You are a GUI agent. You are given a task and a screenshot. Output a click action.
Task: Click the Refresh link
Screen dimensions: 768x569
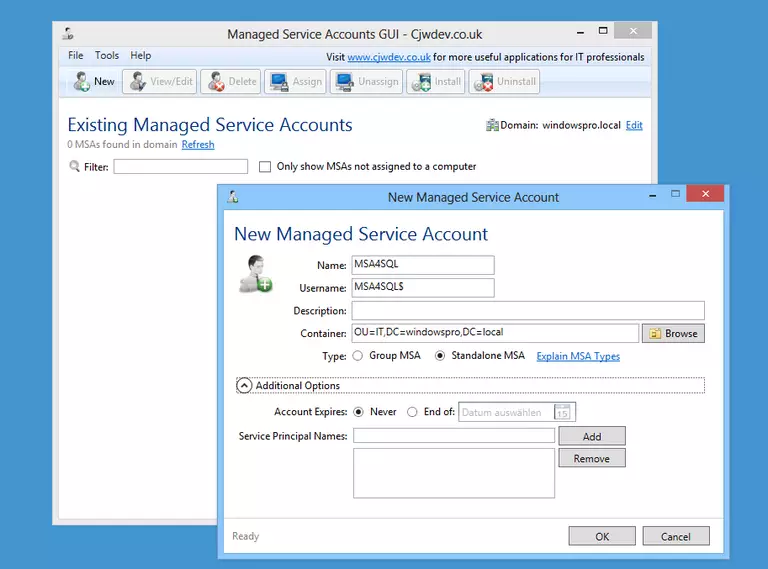[198, 145]
